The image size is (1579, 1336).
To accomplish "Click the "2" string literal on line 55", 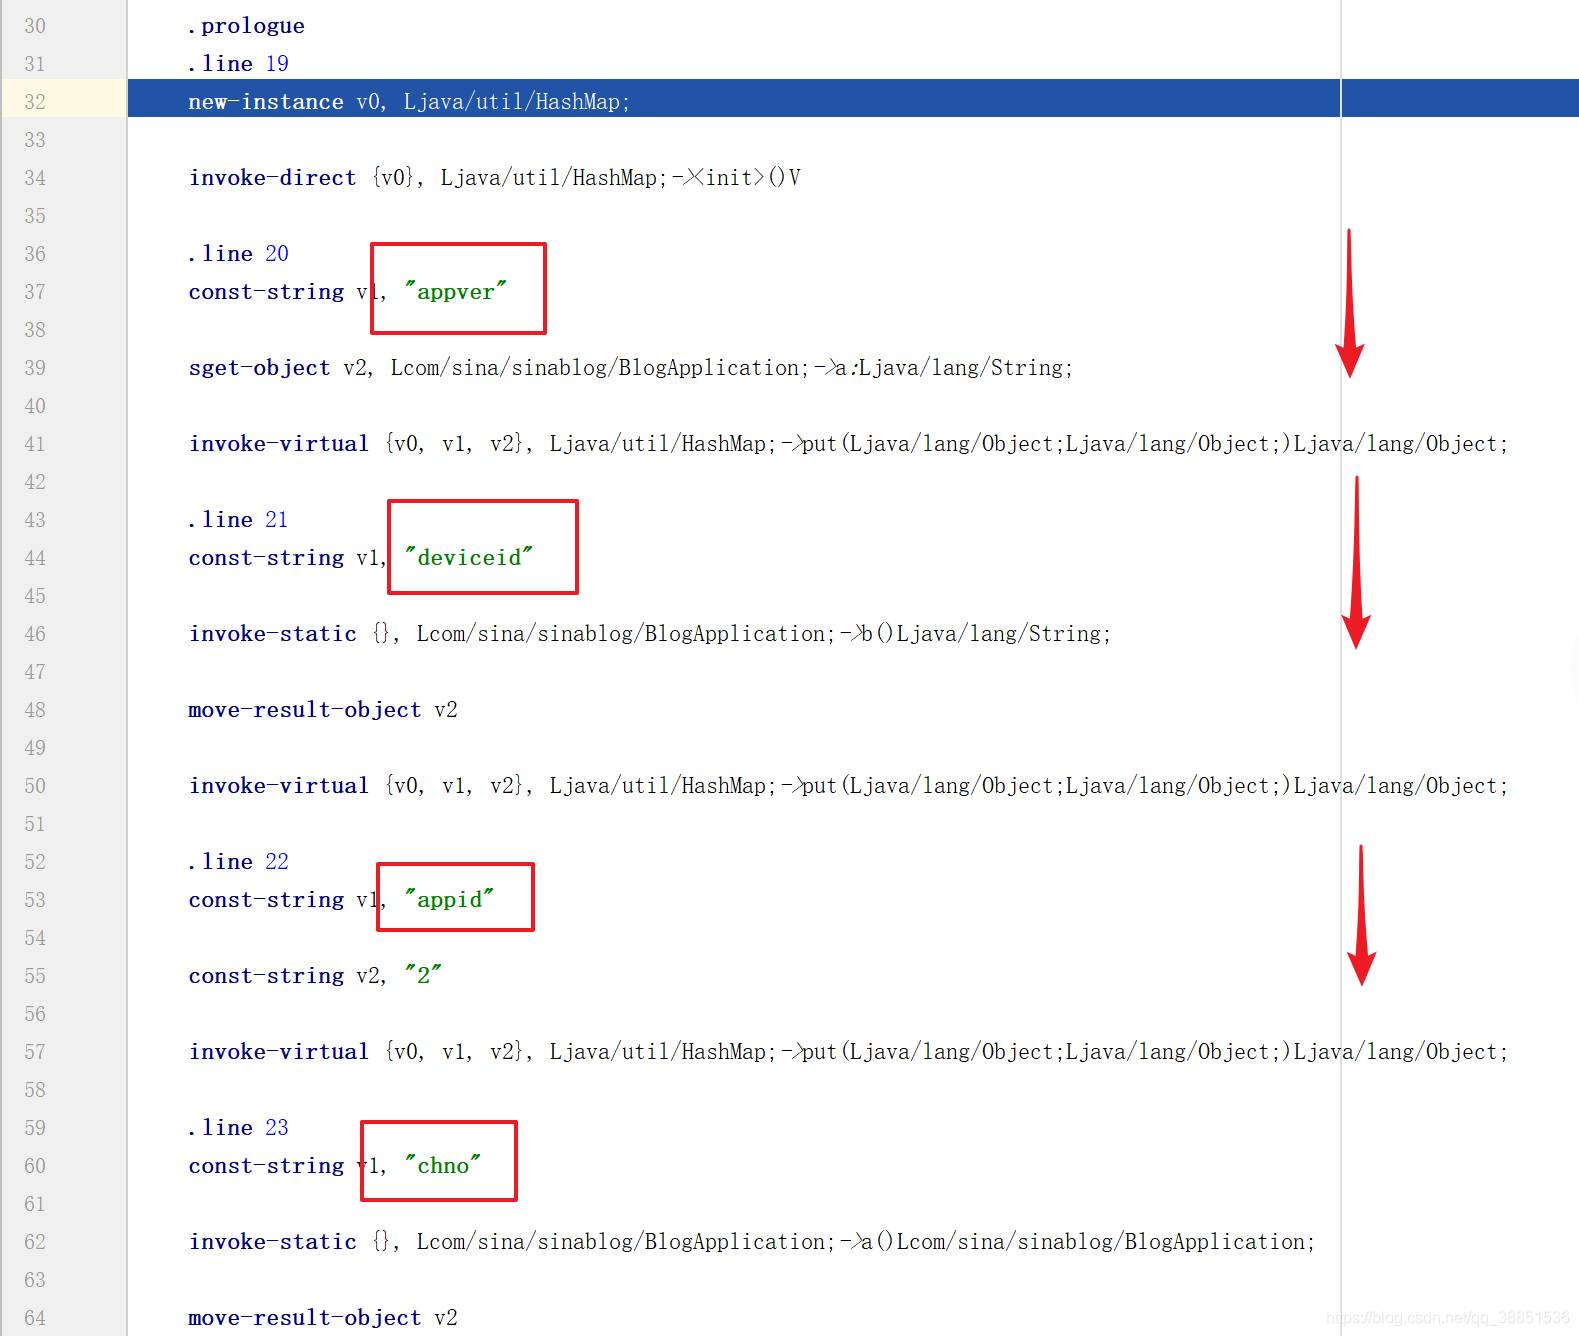I will [x=423, y=976].
